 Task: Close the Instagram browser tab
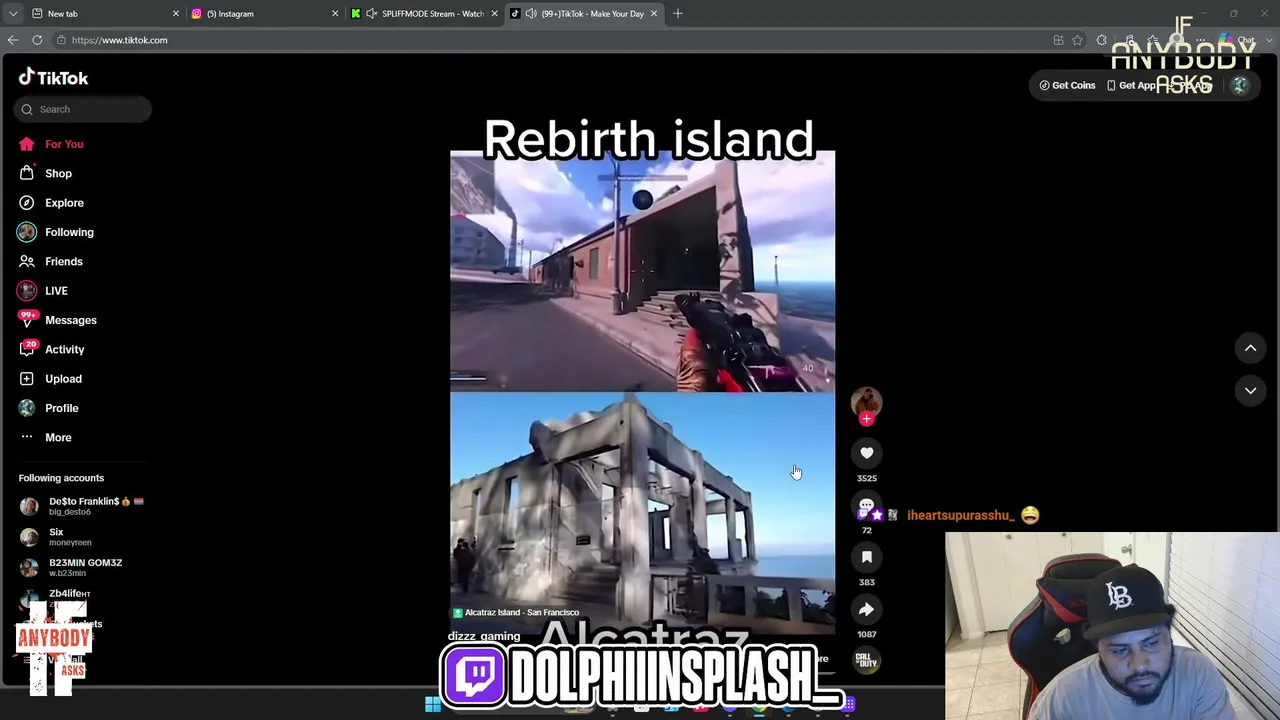coord(335,14)
